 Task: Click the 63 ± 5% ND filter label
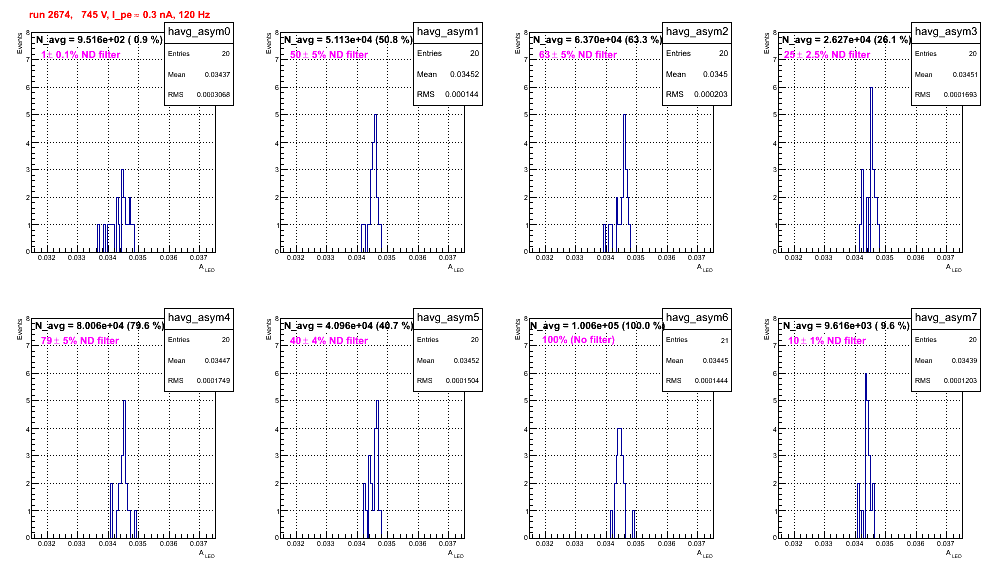(578, 55)
